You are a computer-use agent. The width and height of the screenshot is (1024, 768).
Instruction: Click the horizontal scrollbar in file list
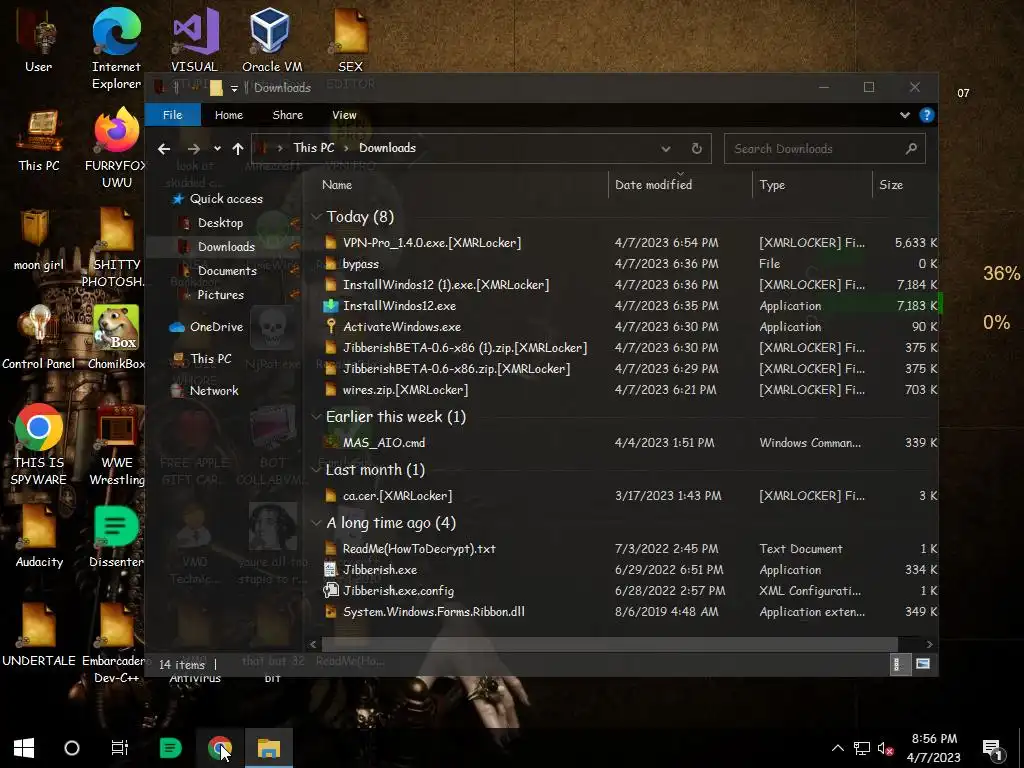click(609, 645)
